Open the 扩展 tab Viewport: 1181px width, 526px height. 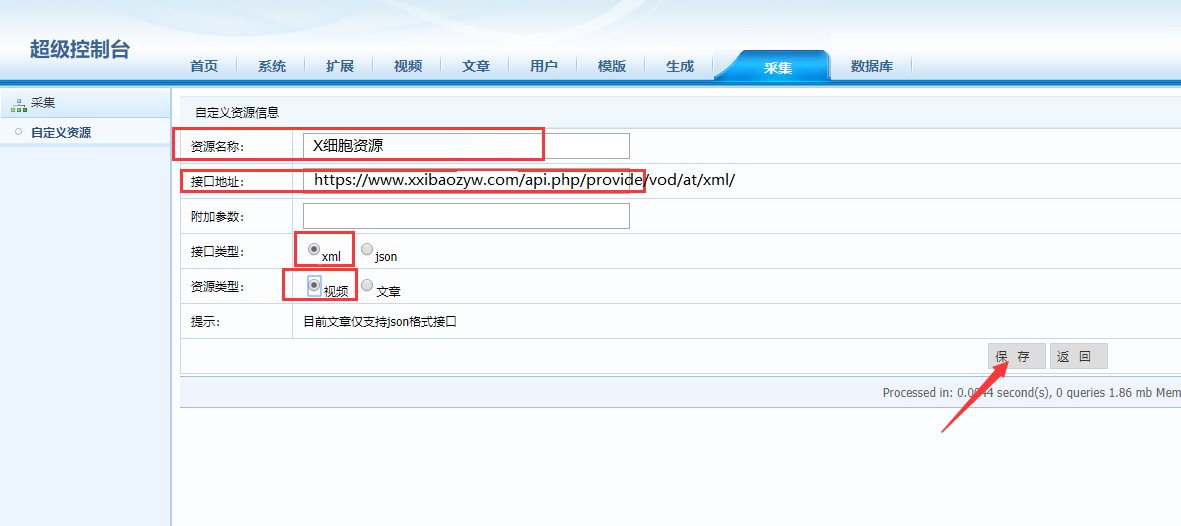340,66
